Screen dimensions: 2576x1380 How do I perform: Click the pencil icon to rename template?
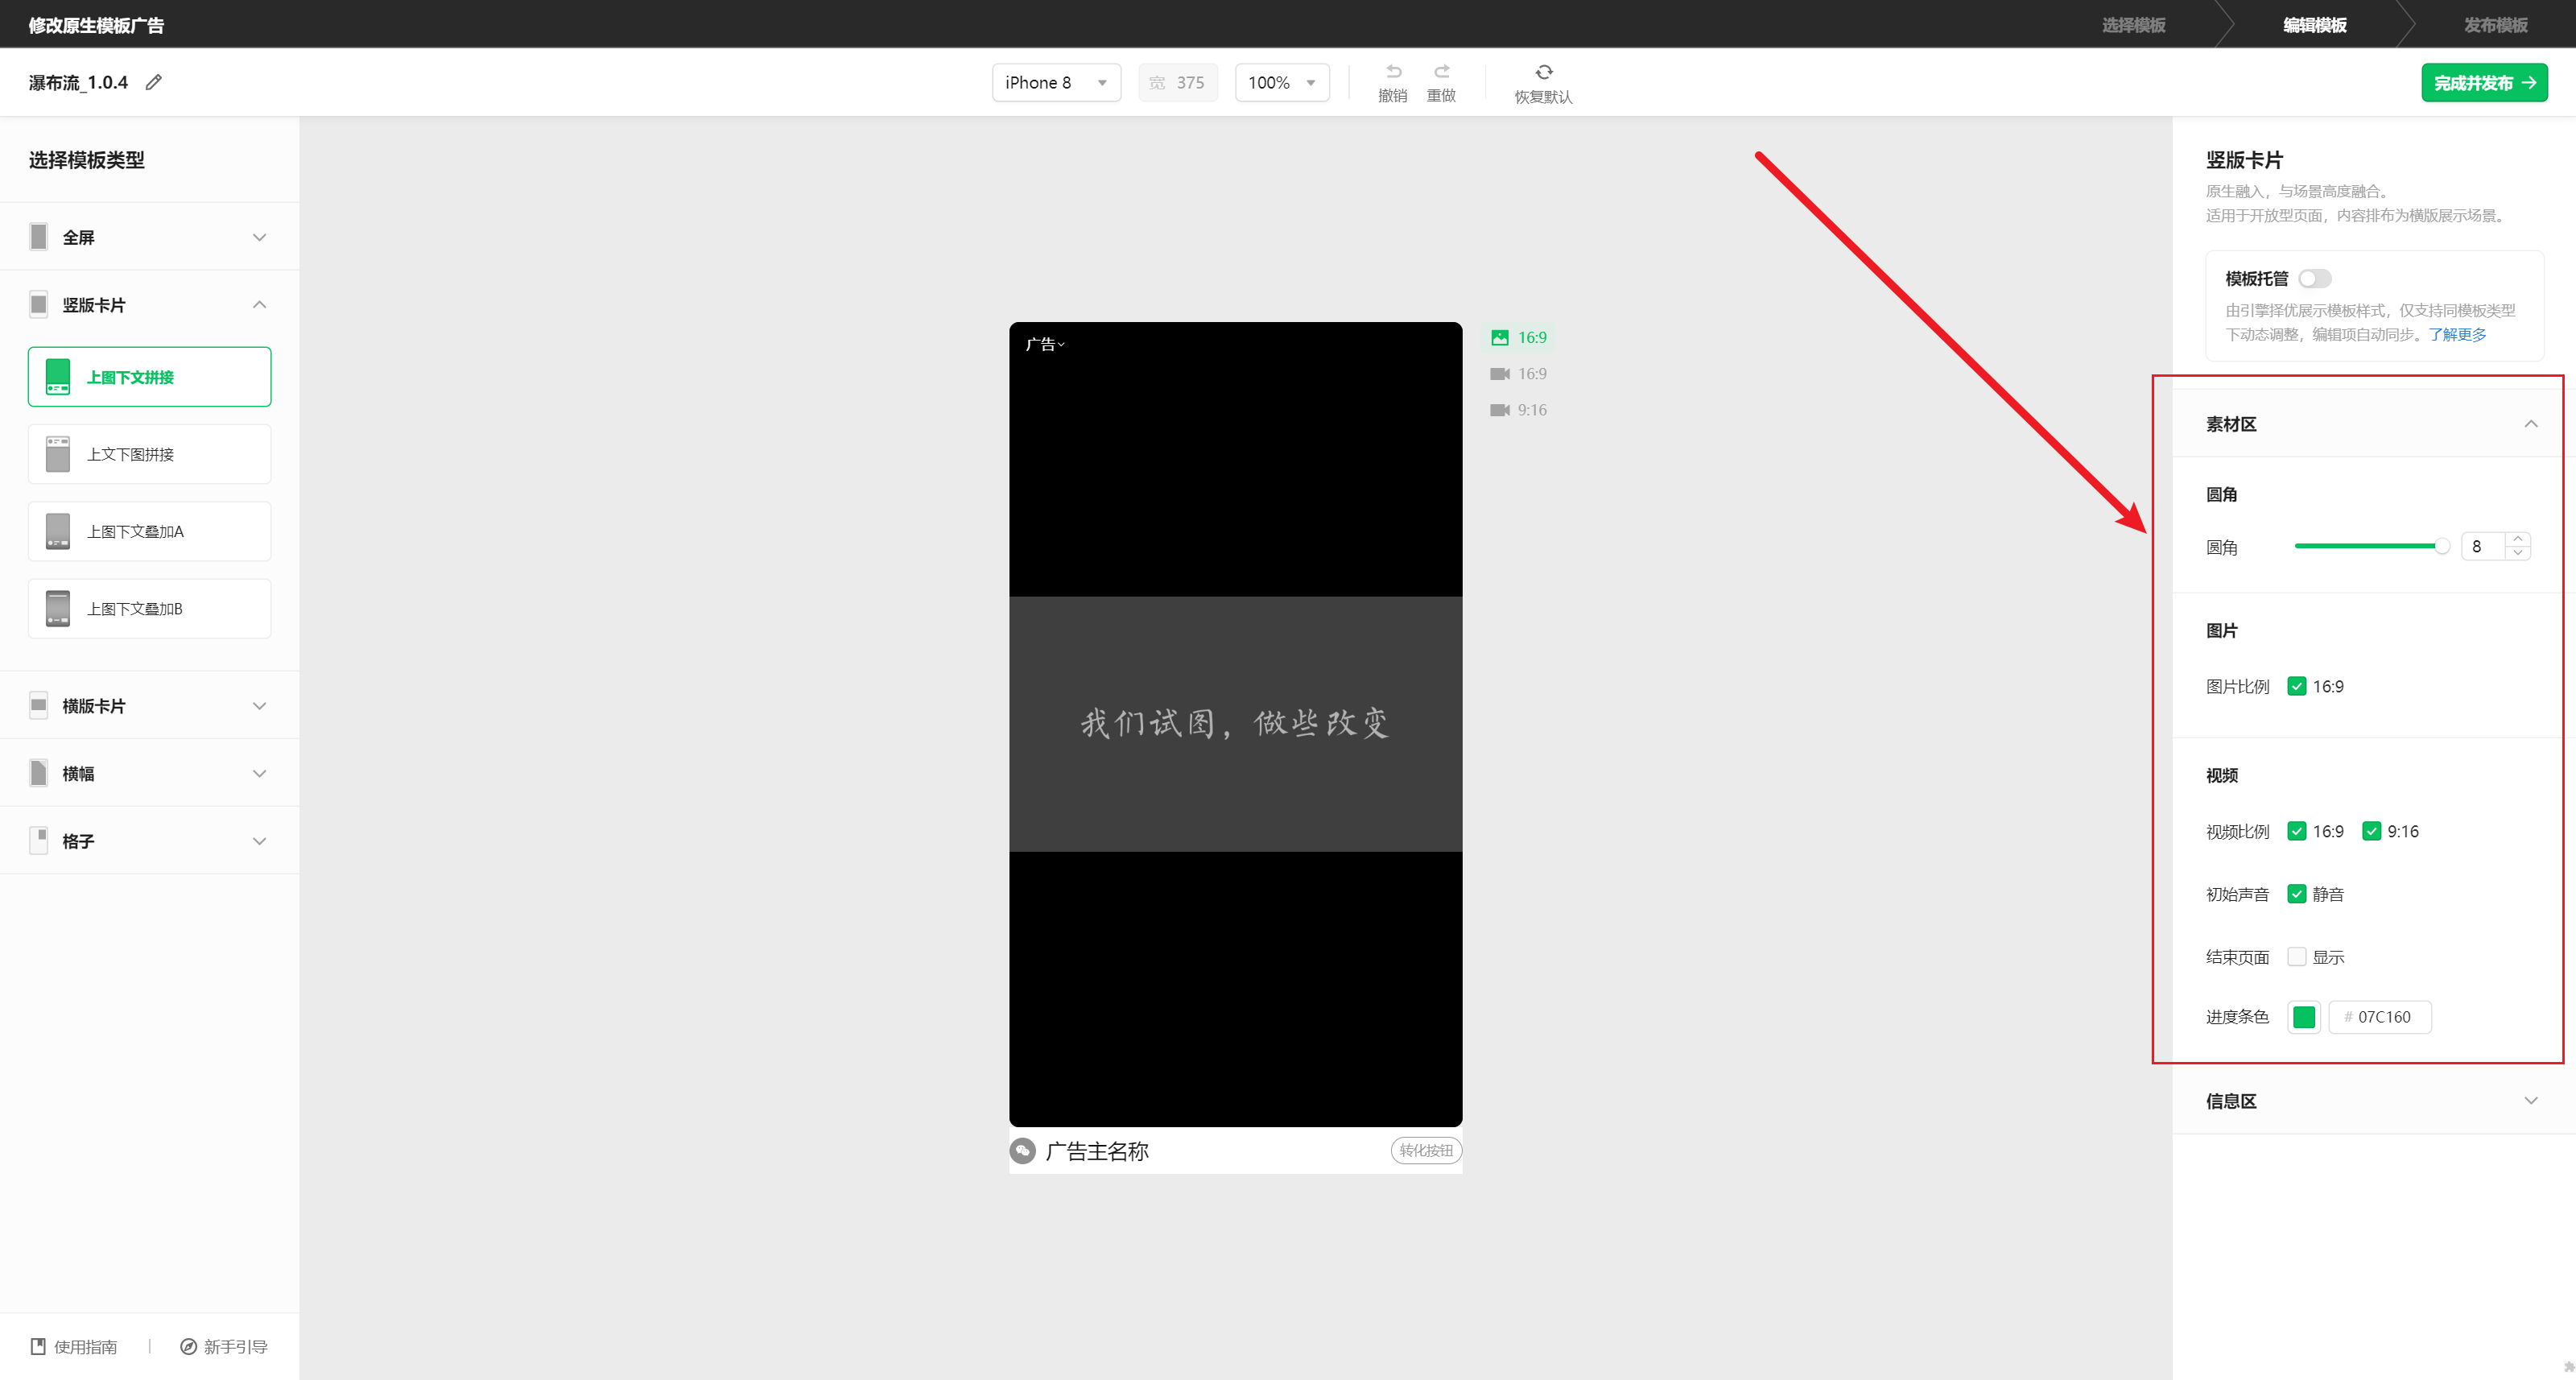(x=153, y=82)
